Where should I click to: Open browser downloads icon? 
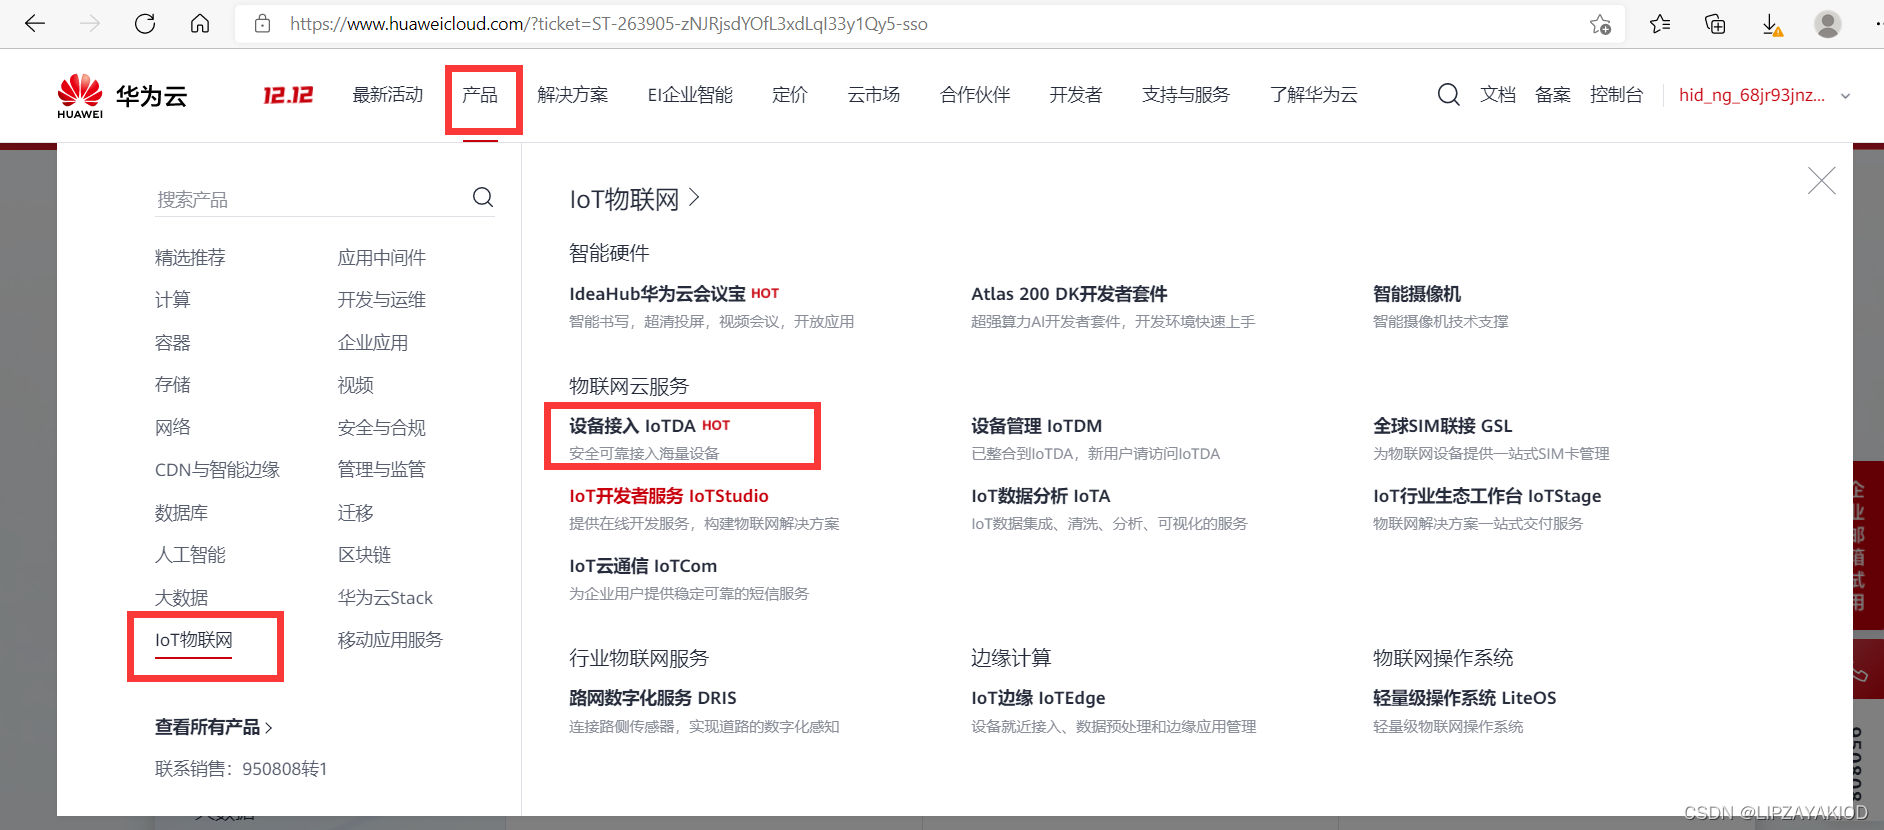click(x=1771, y=25)
